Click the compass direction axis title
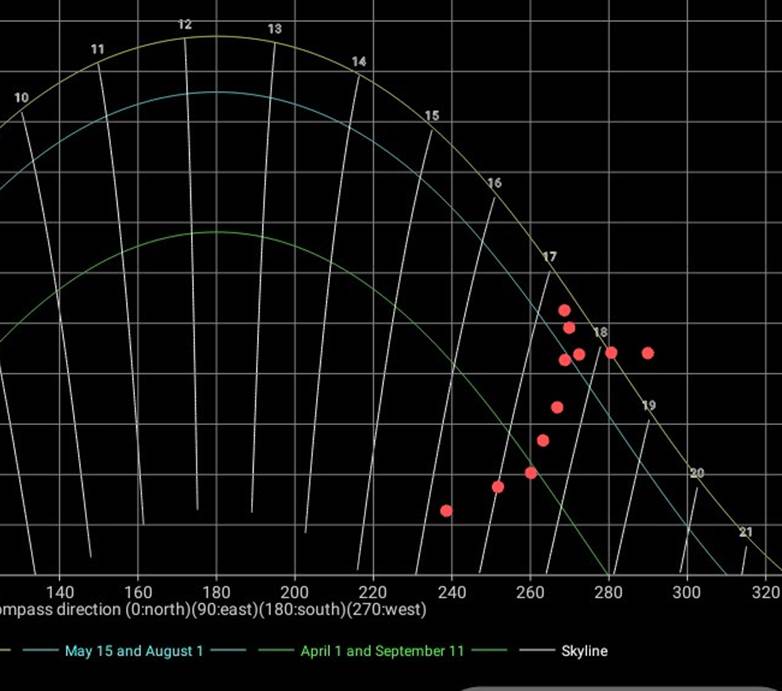Image resolution: width=782 pixels, height=691 pixels. point(213,609)
